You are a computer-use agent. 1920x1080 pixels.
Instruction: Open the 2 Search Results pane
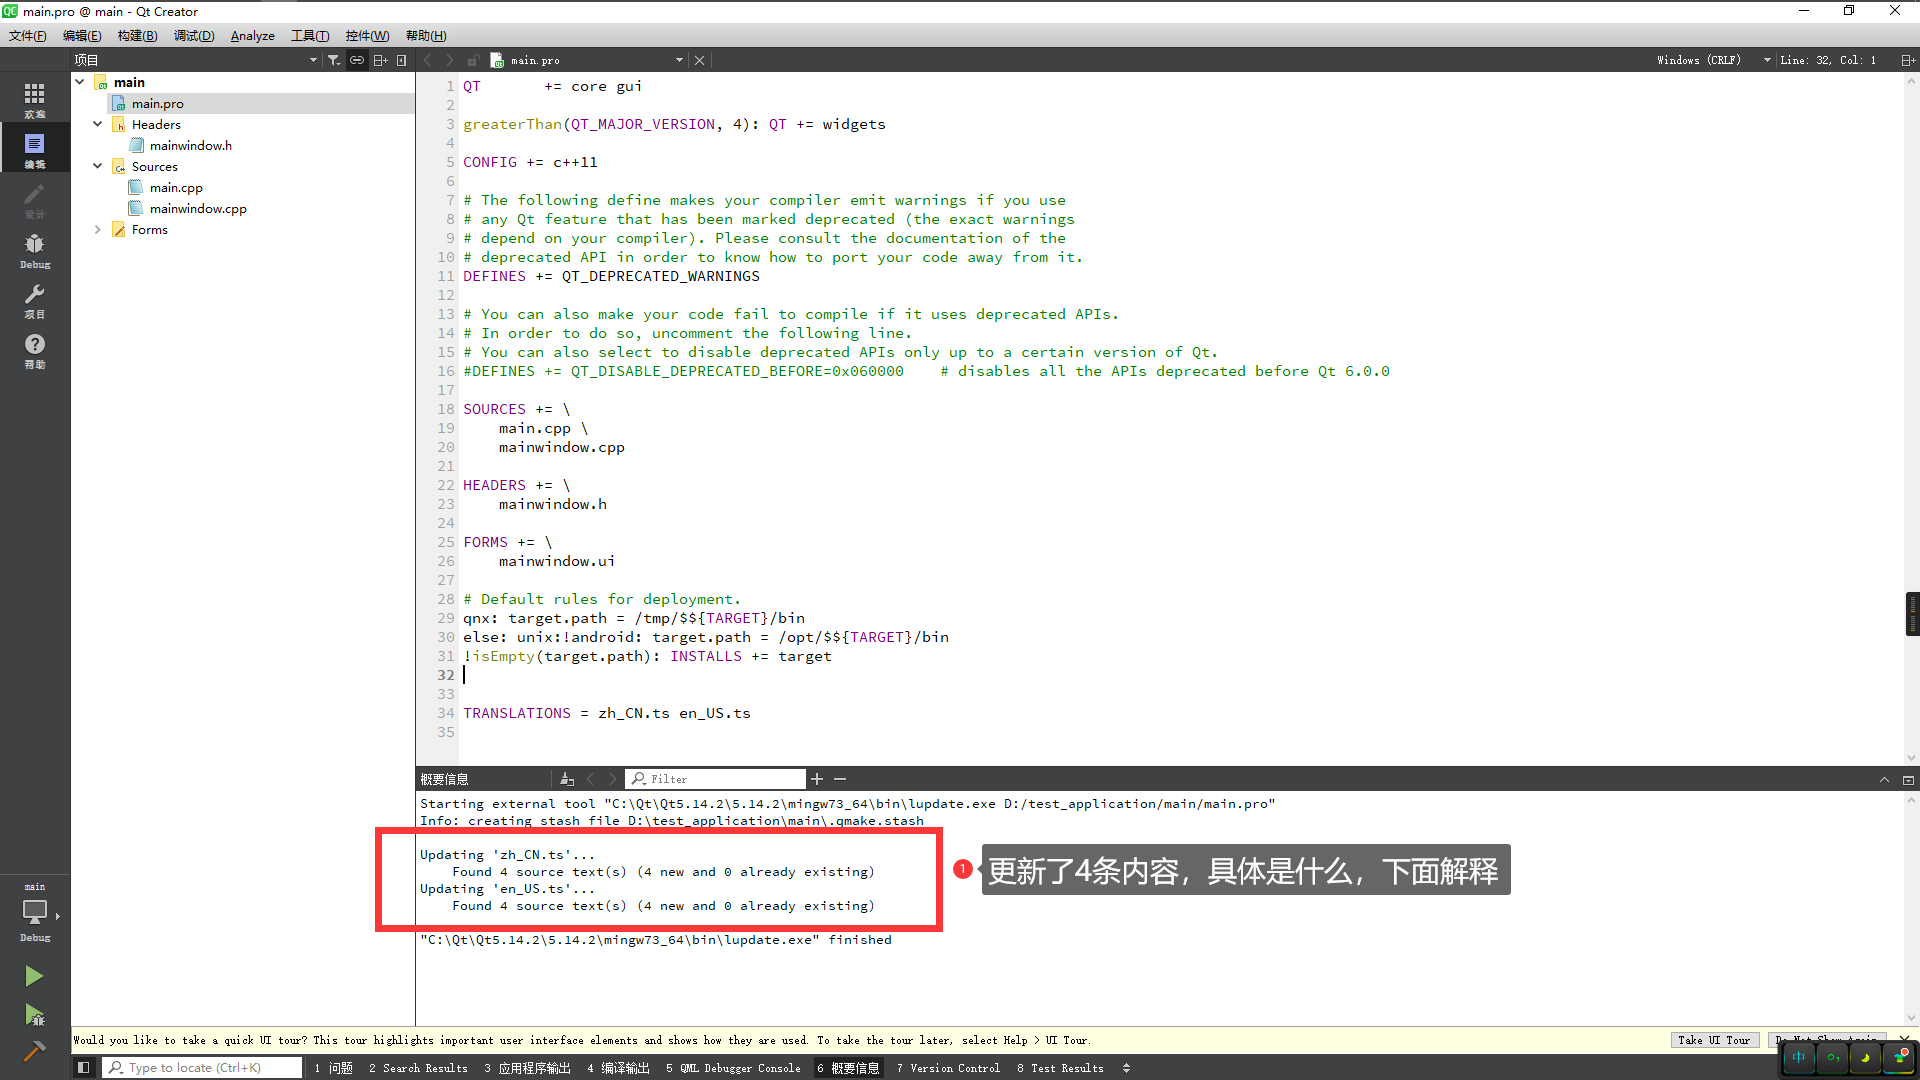418,1068
